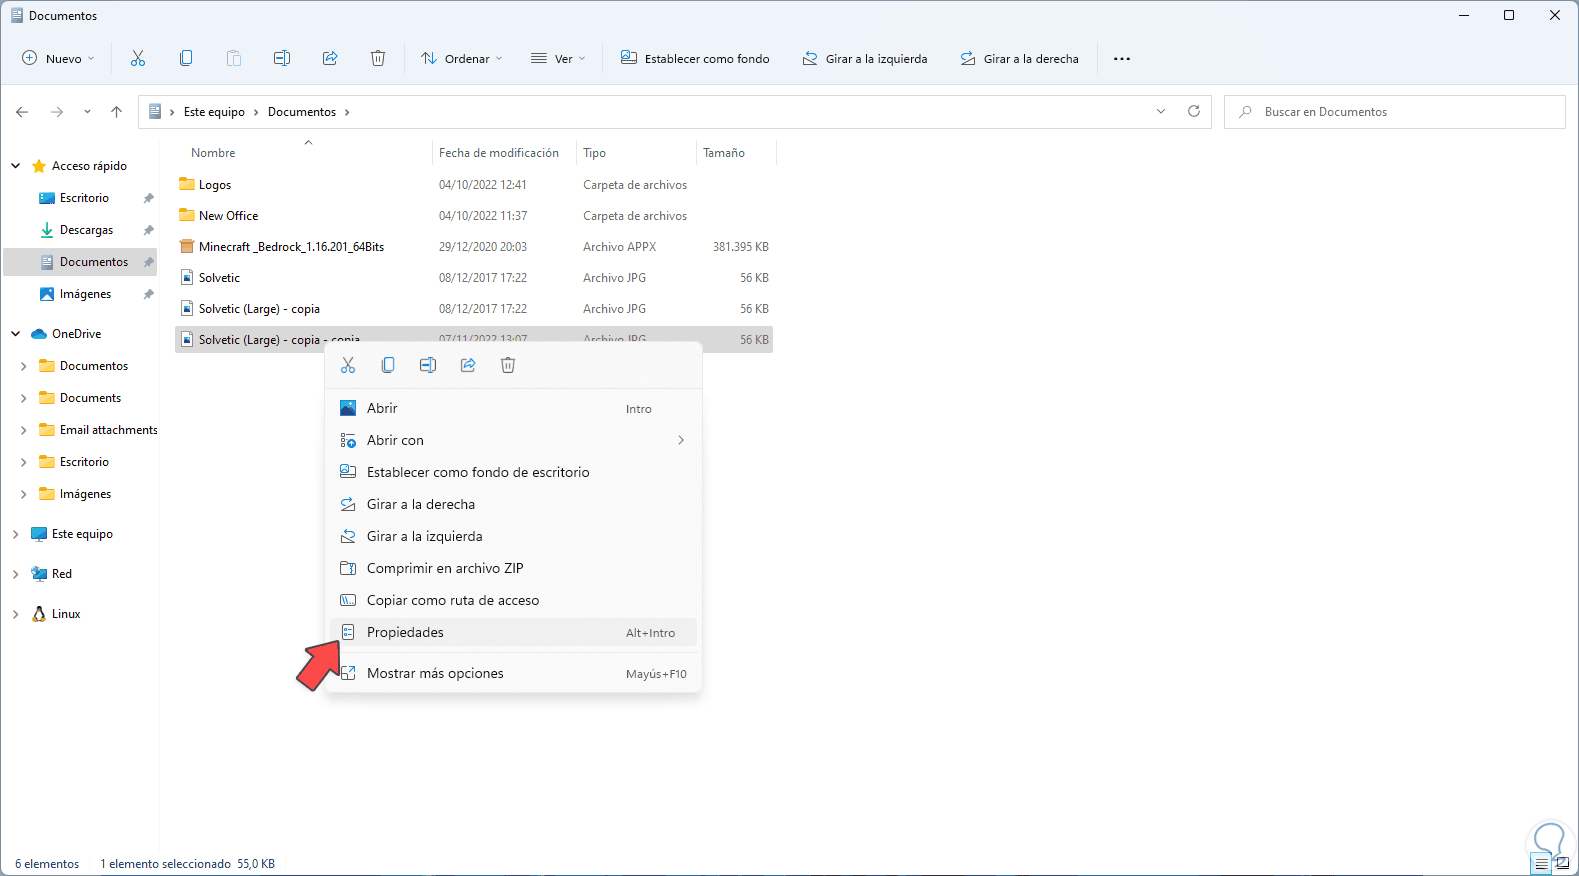Open Descargas in quick access
This screenshot has height=876, width=1579.
click(86, 230)
